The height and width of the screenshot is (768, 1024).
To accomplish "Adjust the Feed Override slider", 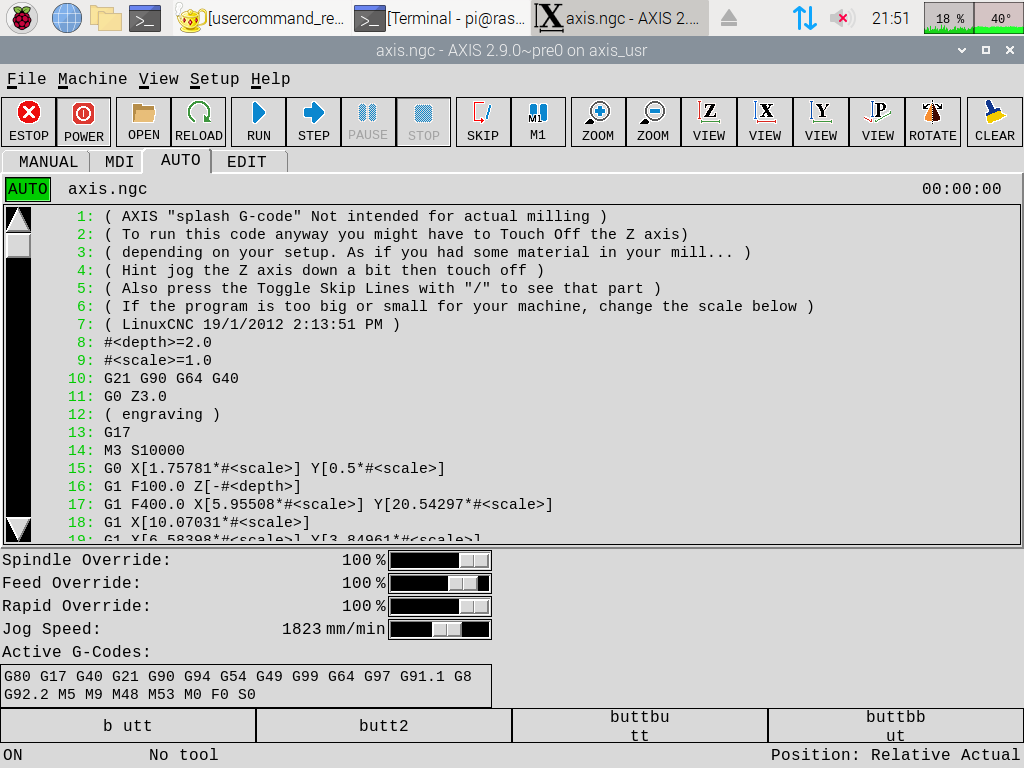I will tap(440, 583).
